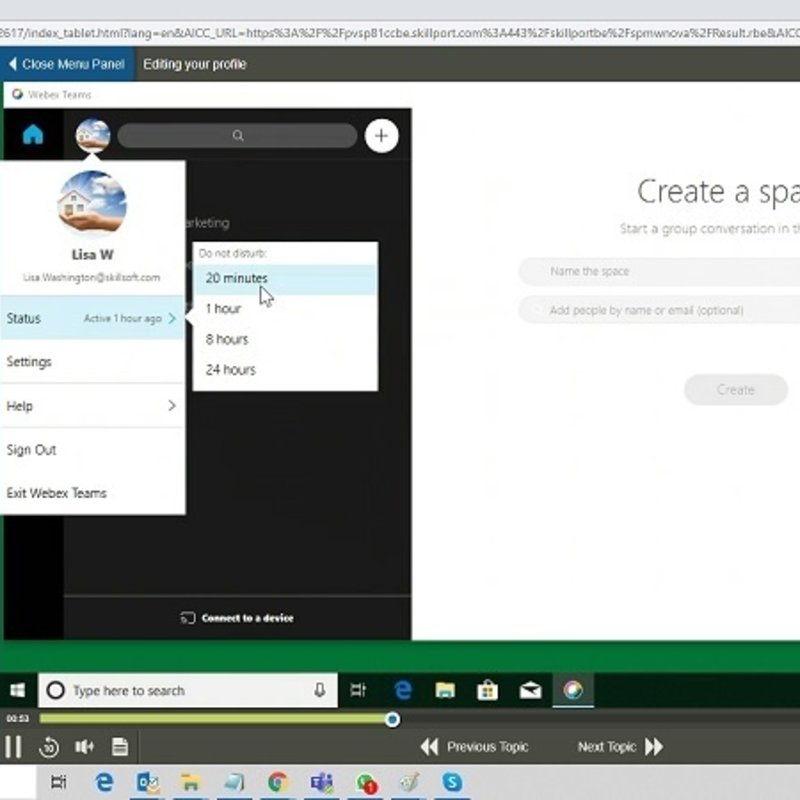Open the Status menu entry
The width and height of the screenshot is (800, 800).
pos(92,318)
